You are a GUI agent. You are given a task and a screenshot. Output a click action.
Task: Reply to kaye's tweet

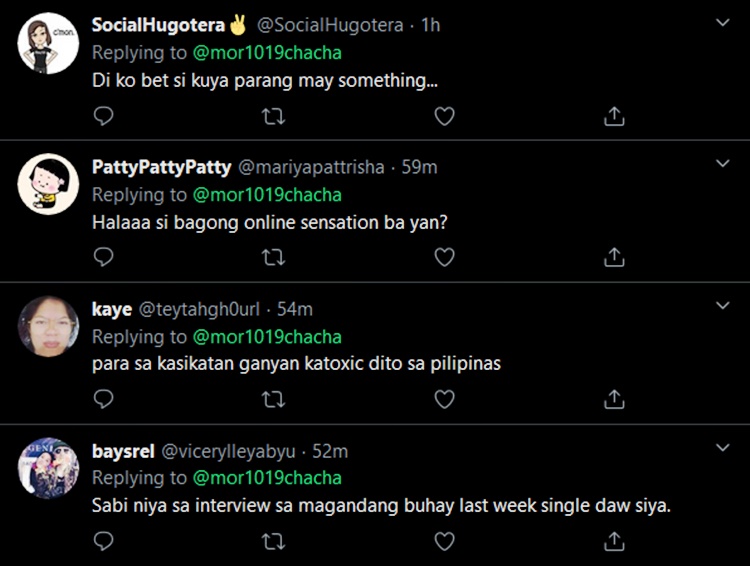[103, 399]
